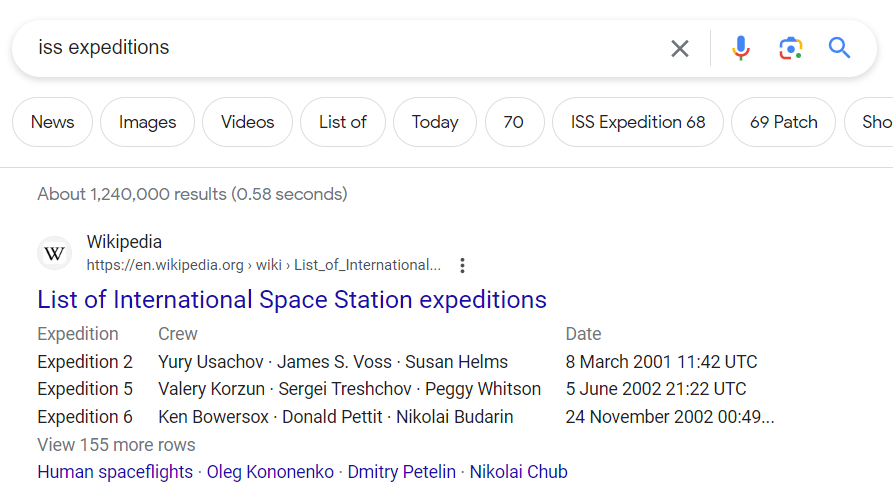Click crew text 'Yury Usachov · James S. Voss · Susan Helms'
This screenshot has height=503, width=893.
[x=333, y=362]
